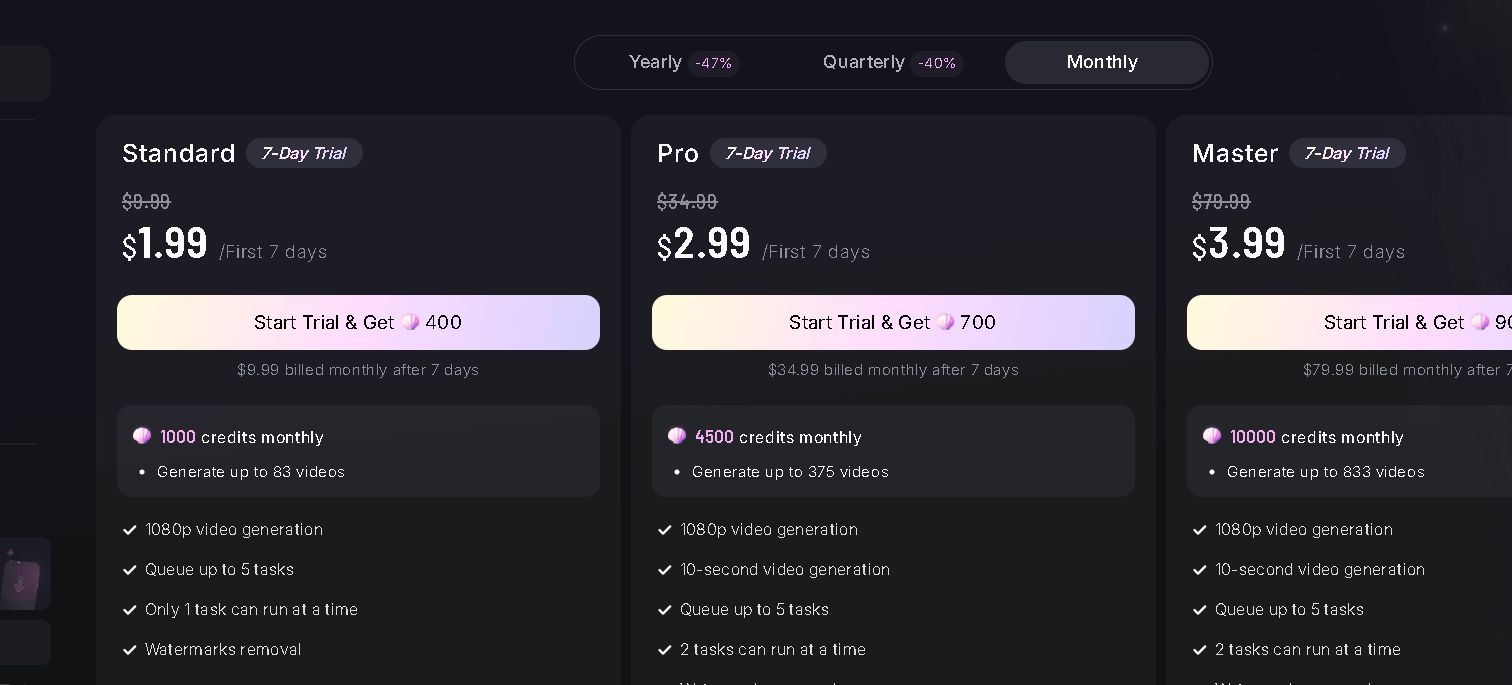Image resolution: width=1512 pixels, height=685 pixels.
Task: Click checkmark by Pro 2 tasks at a time
Action: pyautogui.click(x=665, y=650)
